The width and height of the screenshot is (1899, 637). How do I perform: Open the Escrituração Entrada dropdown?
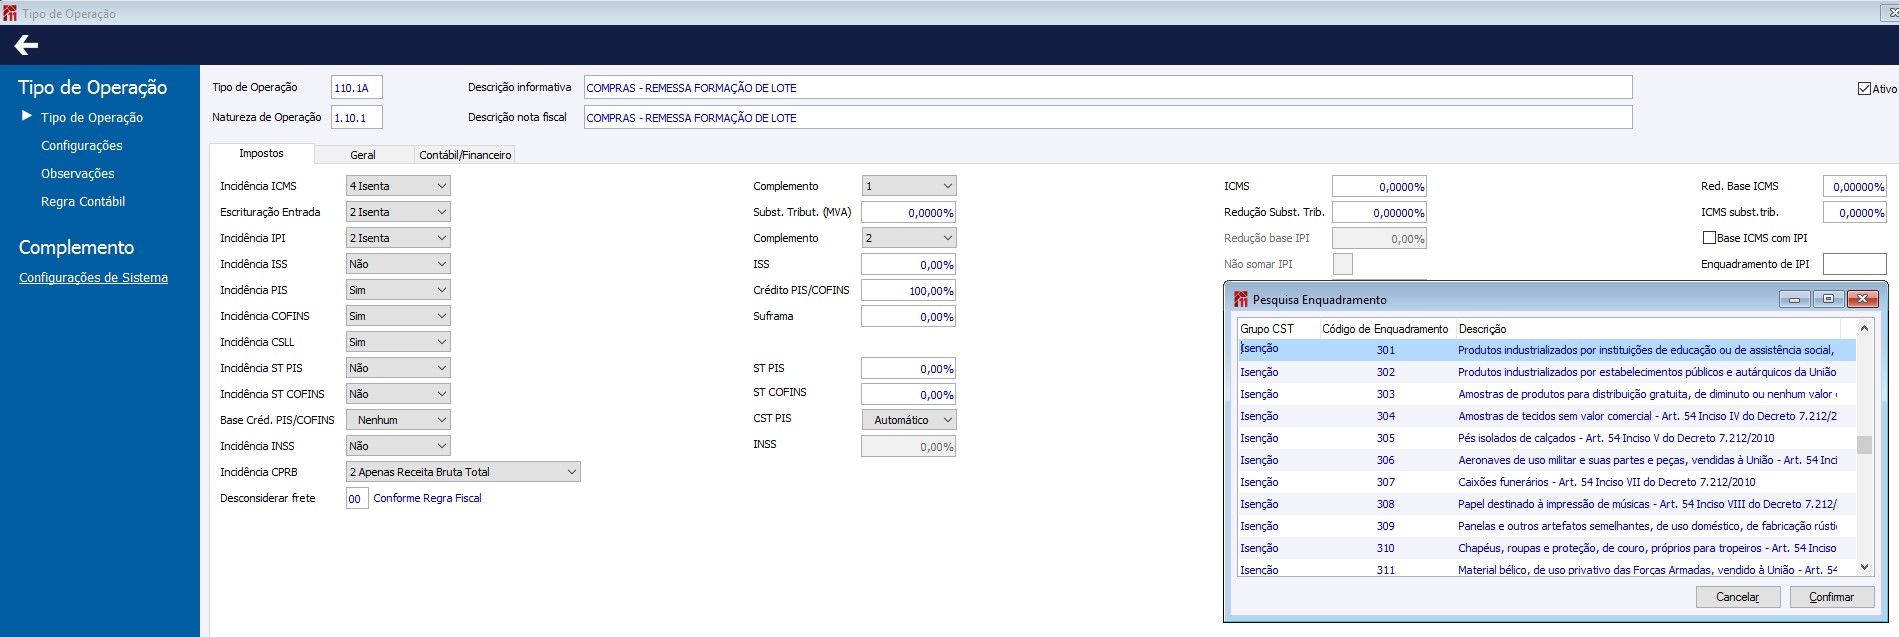(398, 212)
